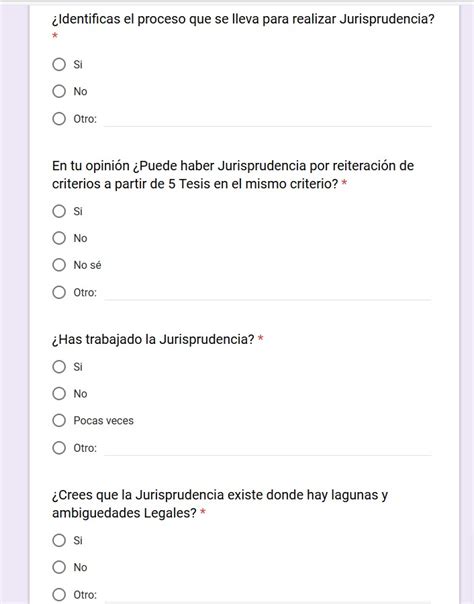Select No for ¿Has trabajado la Jurisprudencia?
The image size is (474, 604).
click(59, 394)
